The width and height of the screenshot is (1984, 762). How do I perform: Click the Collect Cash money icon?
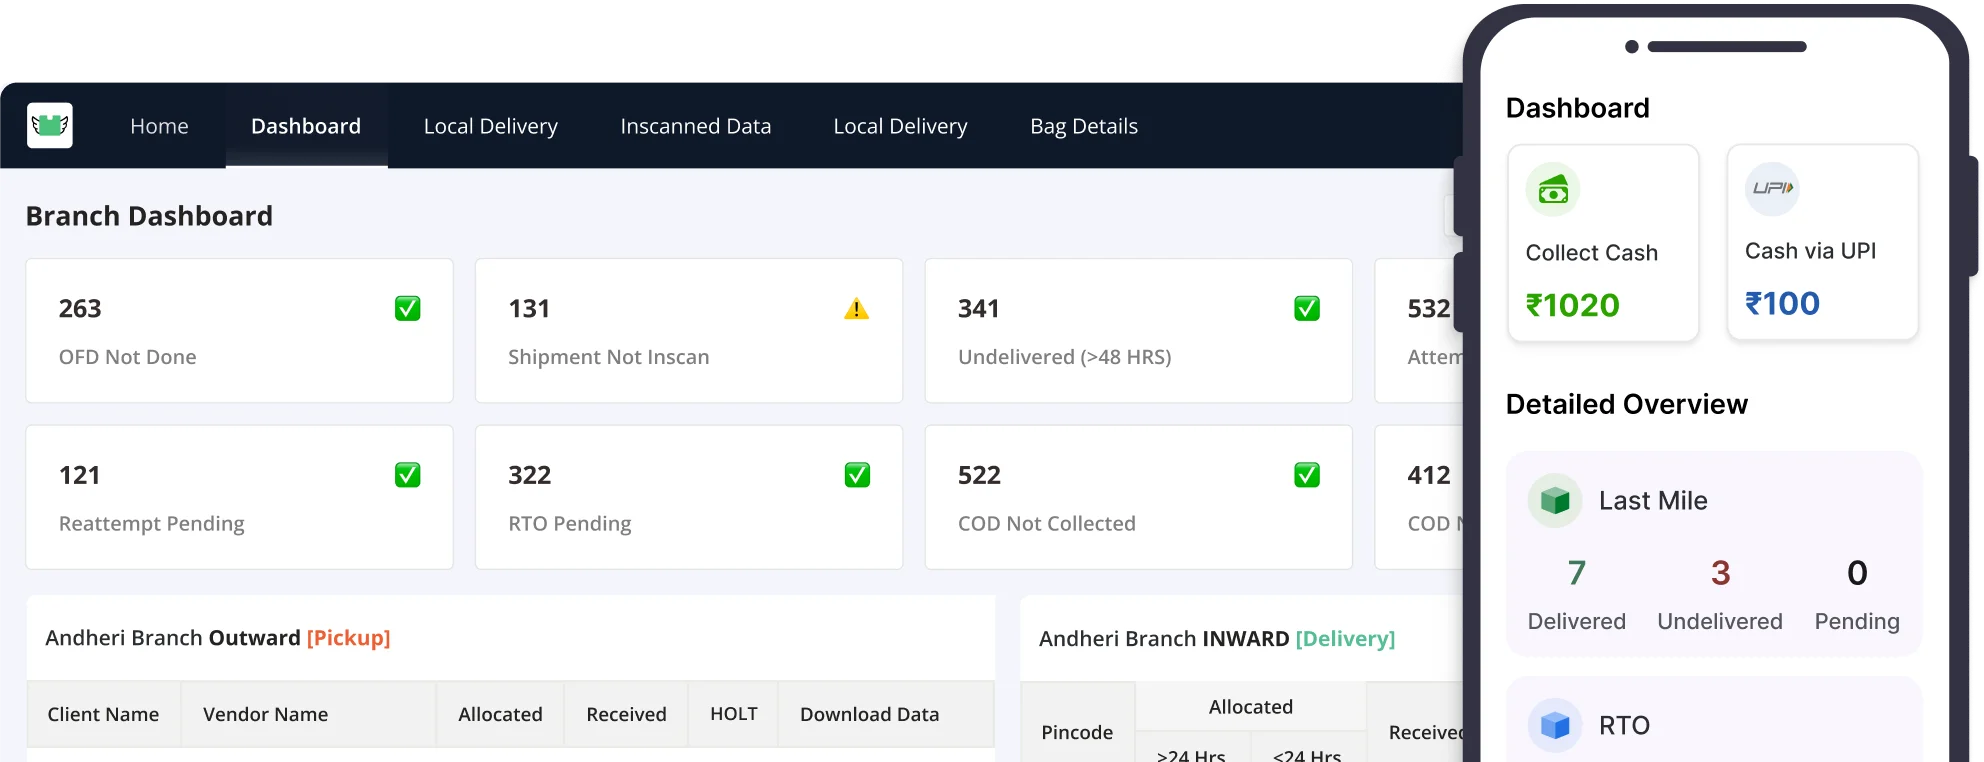point(1552,190)
